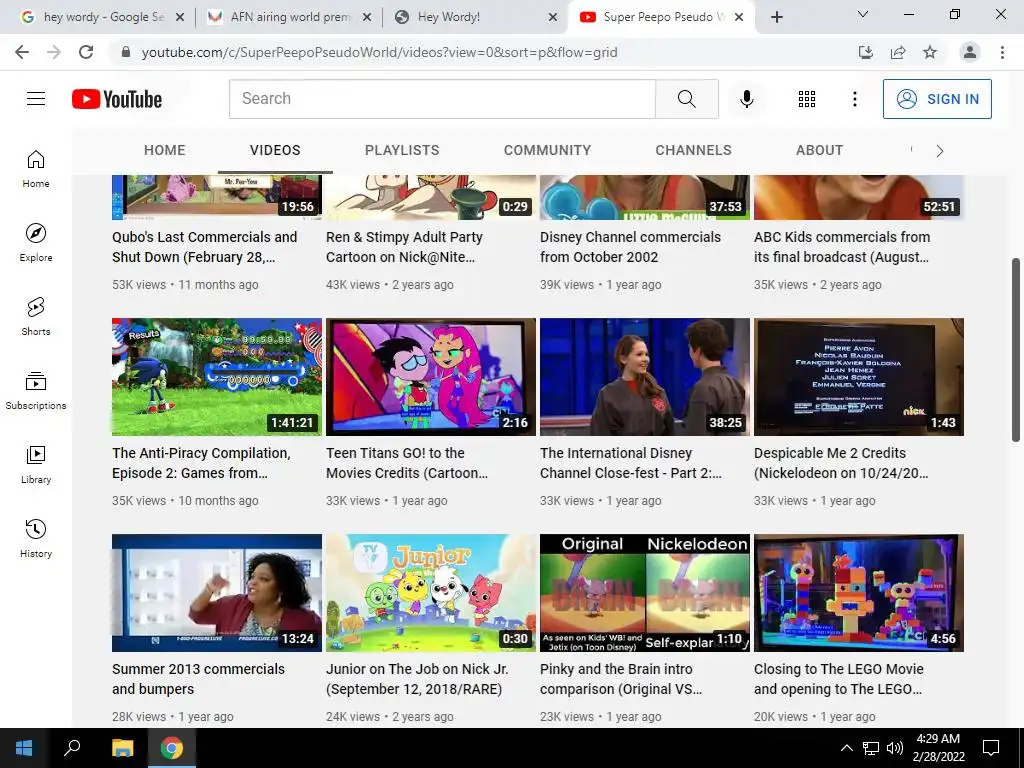This screenshot has height=768, width=1024.
Task: Switch to the channel HOME tab
Action: 165,150
